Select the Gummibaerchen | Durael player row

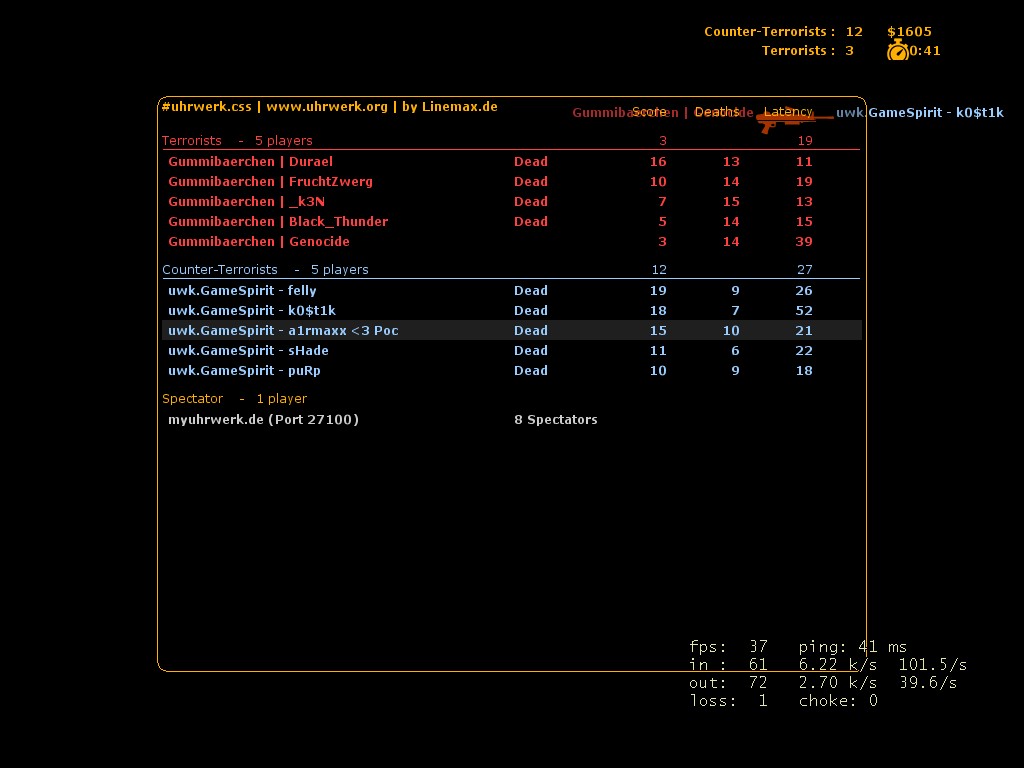click(x=250, y=161)
